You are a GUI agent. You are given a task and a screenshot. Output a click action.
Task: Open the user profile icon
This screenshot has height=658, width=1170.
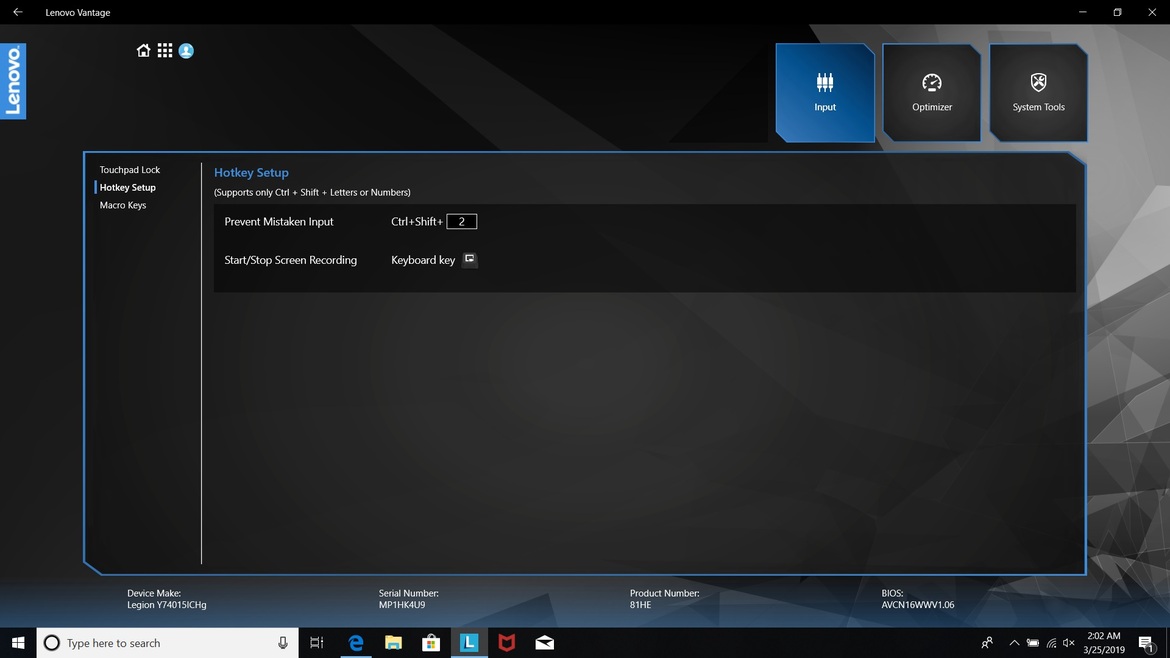tap(187, 51)
